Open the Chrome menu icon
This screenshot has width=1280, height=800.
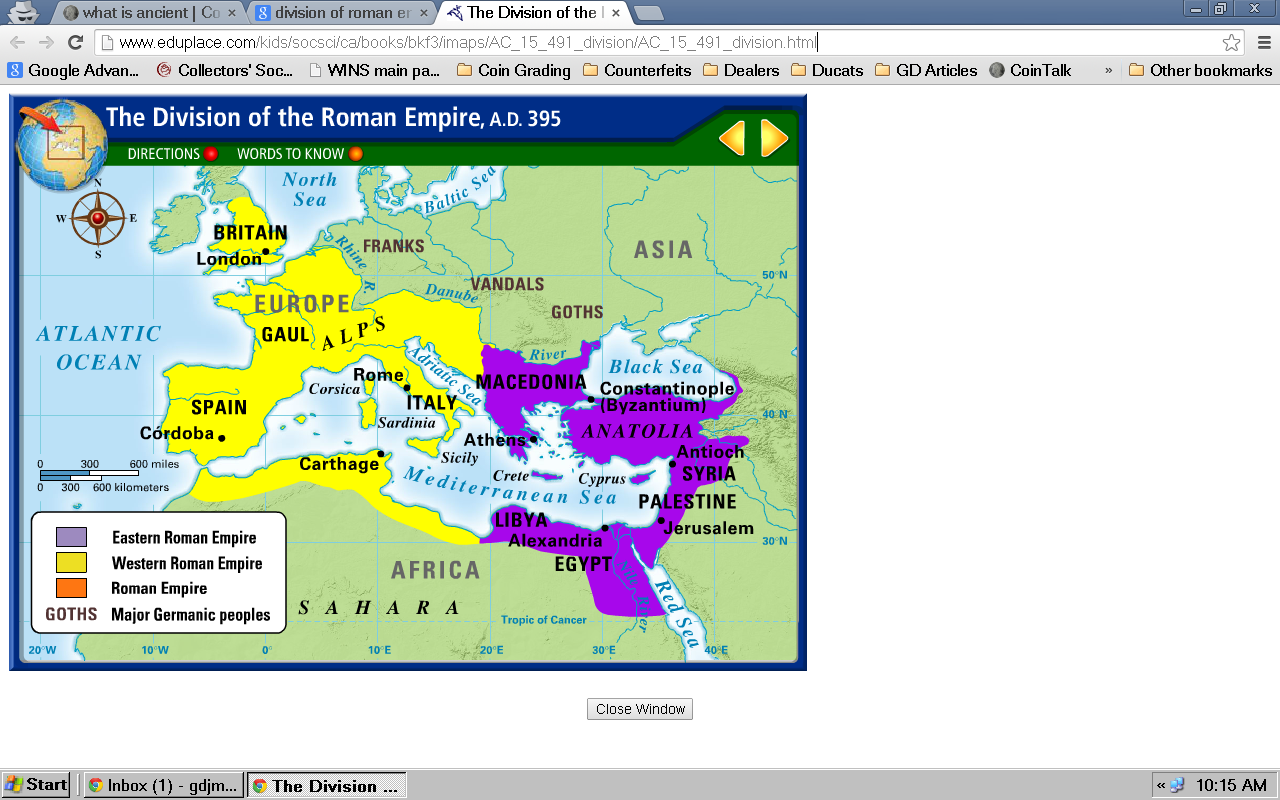click(x=1263, y=42)
